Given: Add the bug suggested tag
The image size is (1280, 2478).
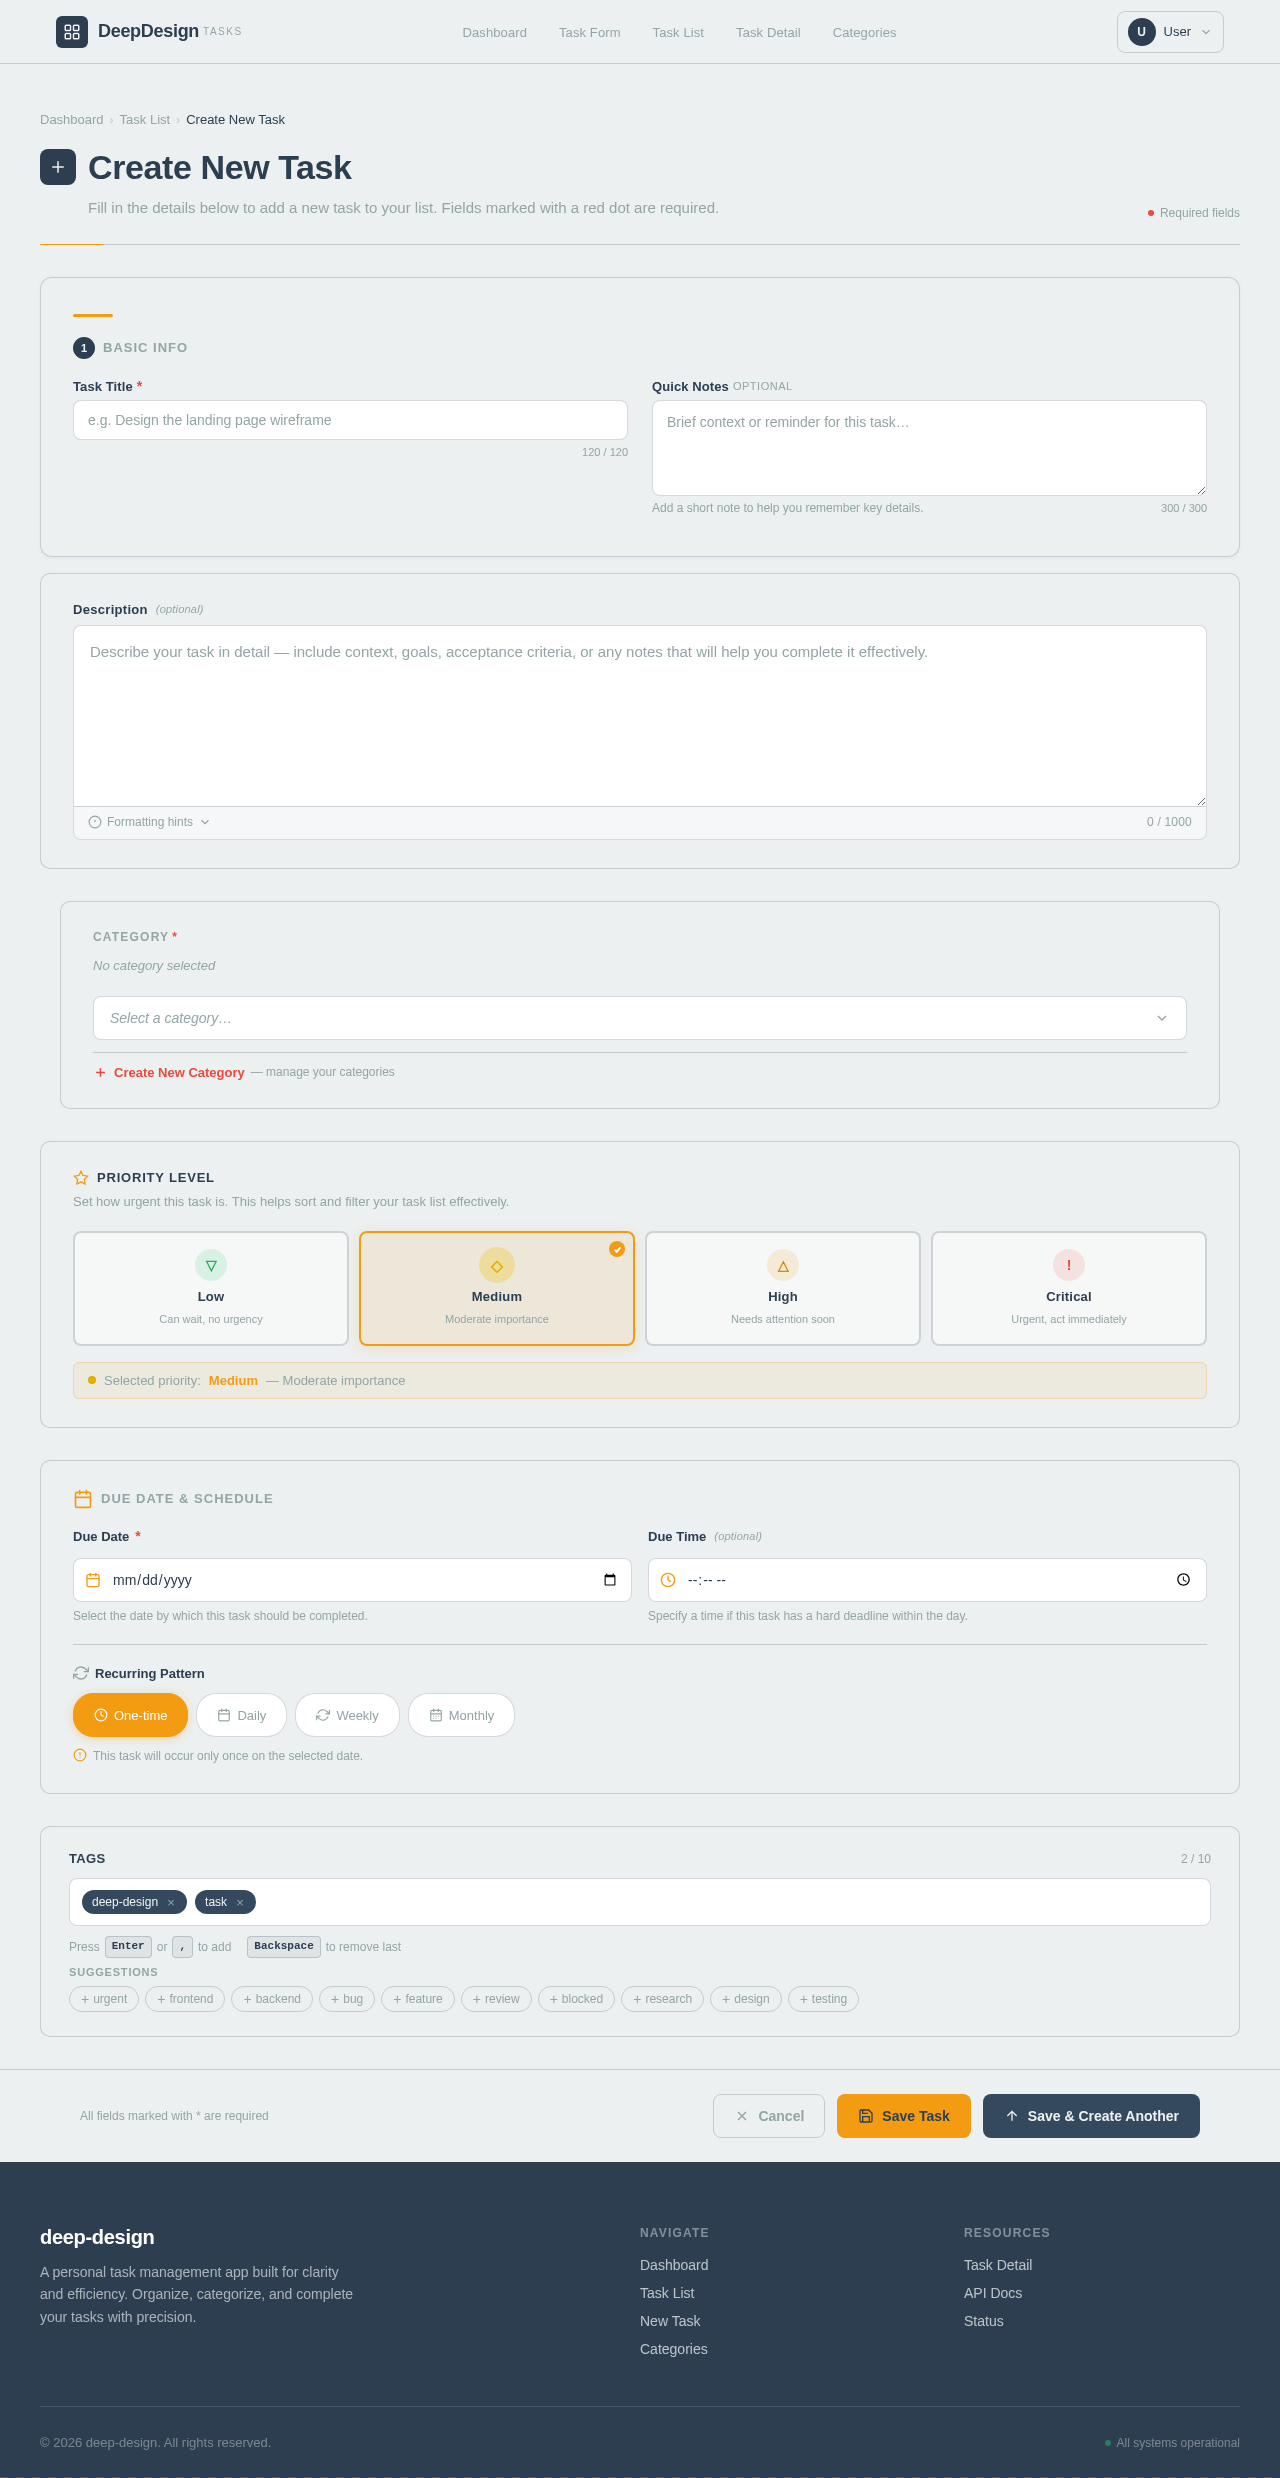Looking at the screenshot, I should click(x=347, y=1999).
